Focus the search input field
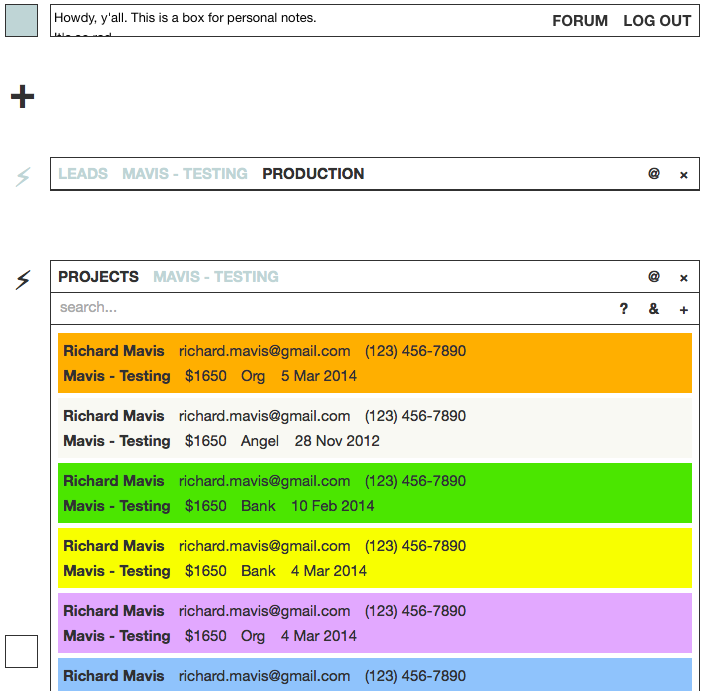705x691 pixels. [x=330, y=308]
